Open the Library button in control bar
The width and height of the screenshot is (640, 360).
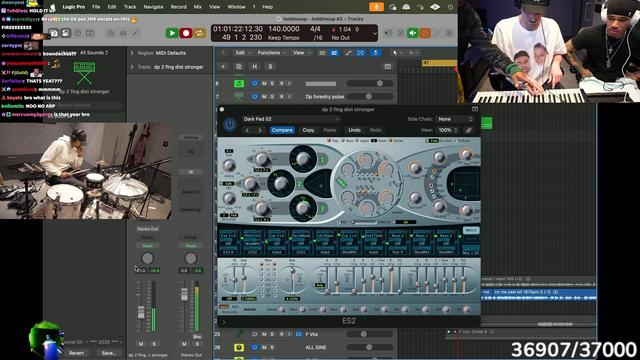click(x=53, y=33)
